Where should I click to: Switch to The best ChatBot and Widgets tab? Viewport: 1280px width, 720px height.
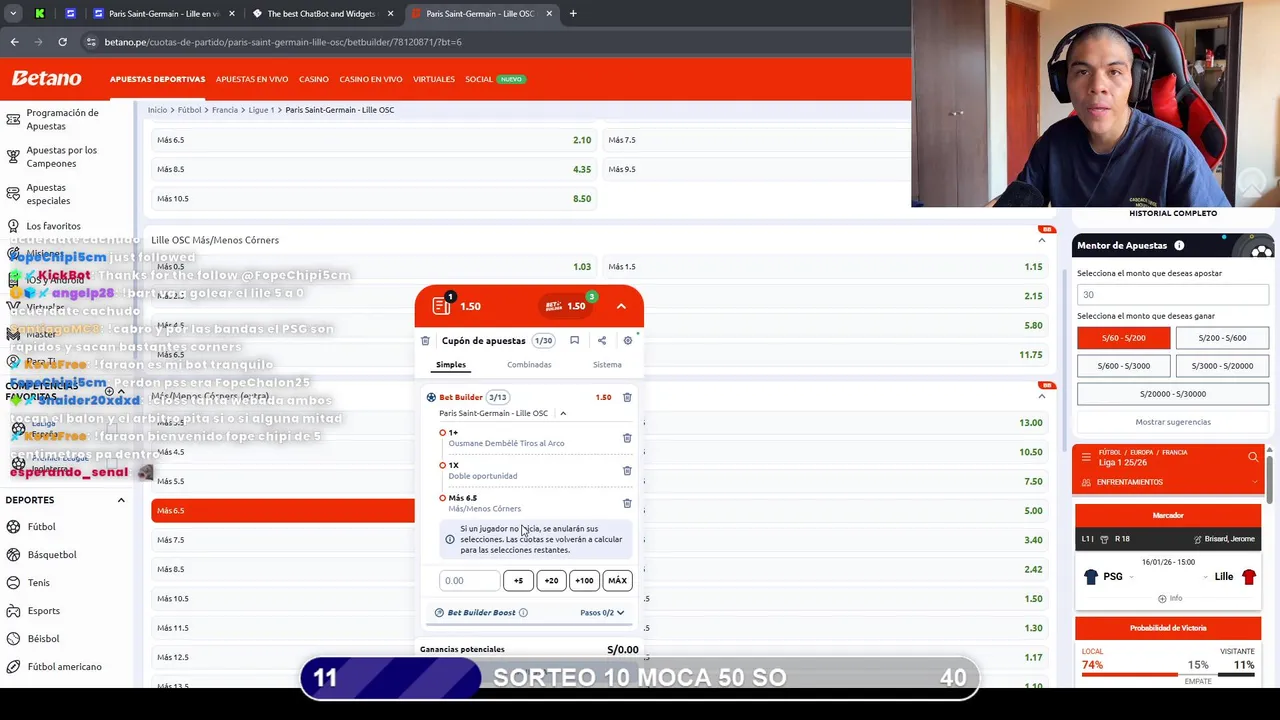[320, 14]
